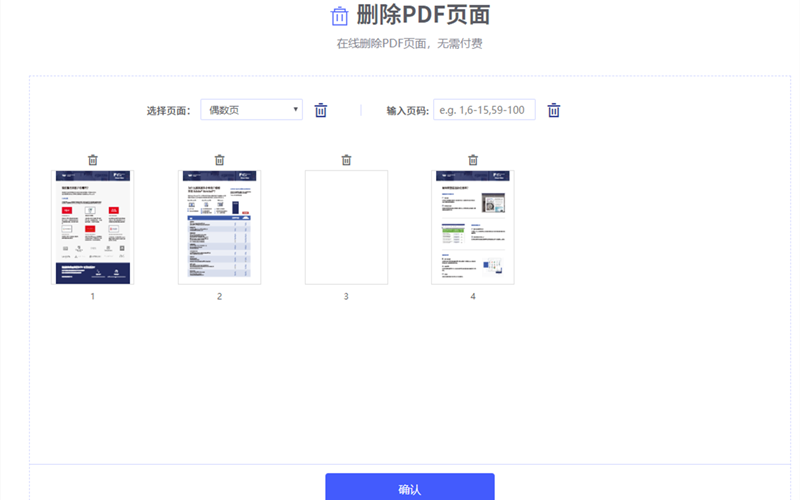Click the trash icon in the page title
This screenshot has width=800, height=500.
340,16
